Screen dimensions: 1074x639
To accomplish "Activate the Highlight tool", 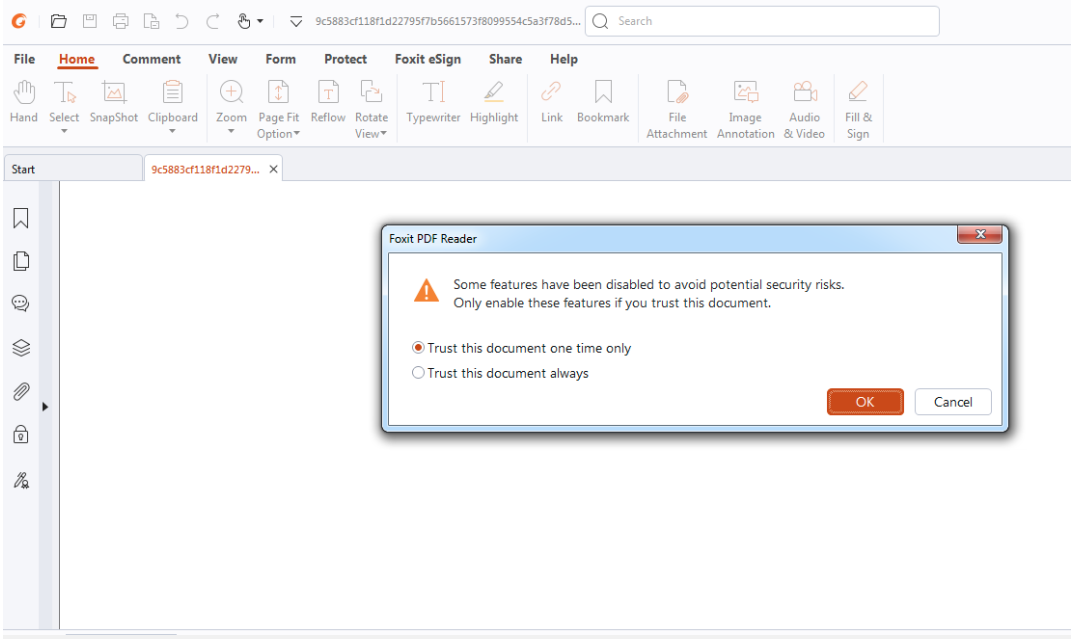I will tap(494, 103).
